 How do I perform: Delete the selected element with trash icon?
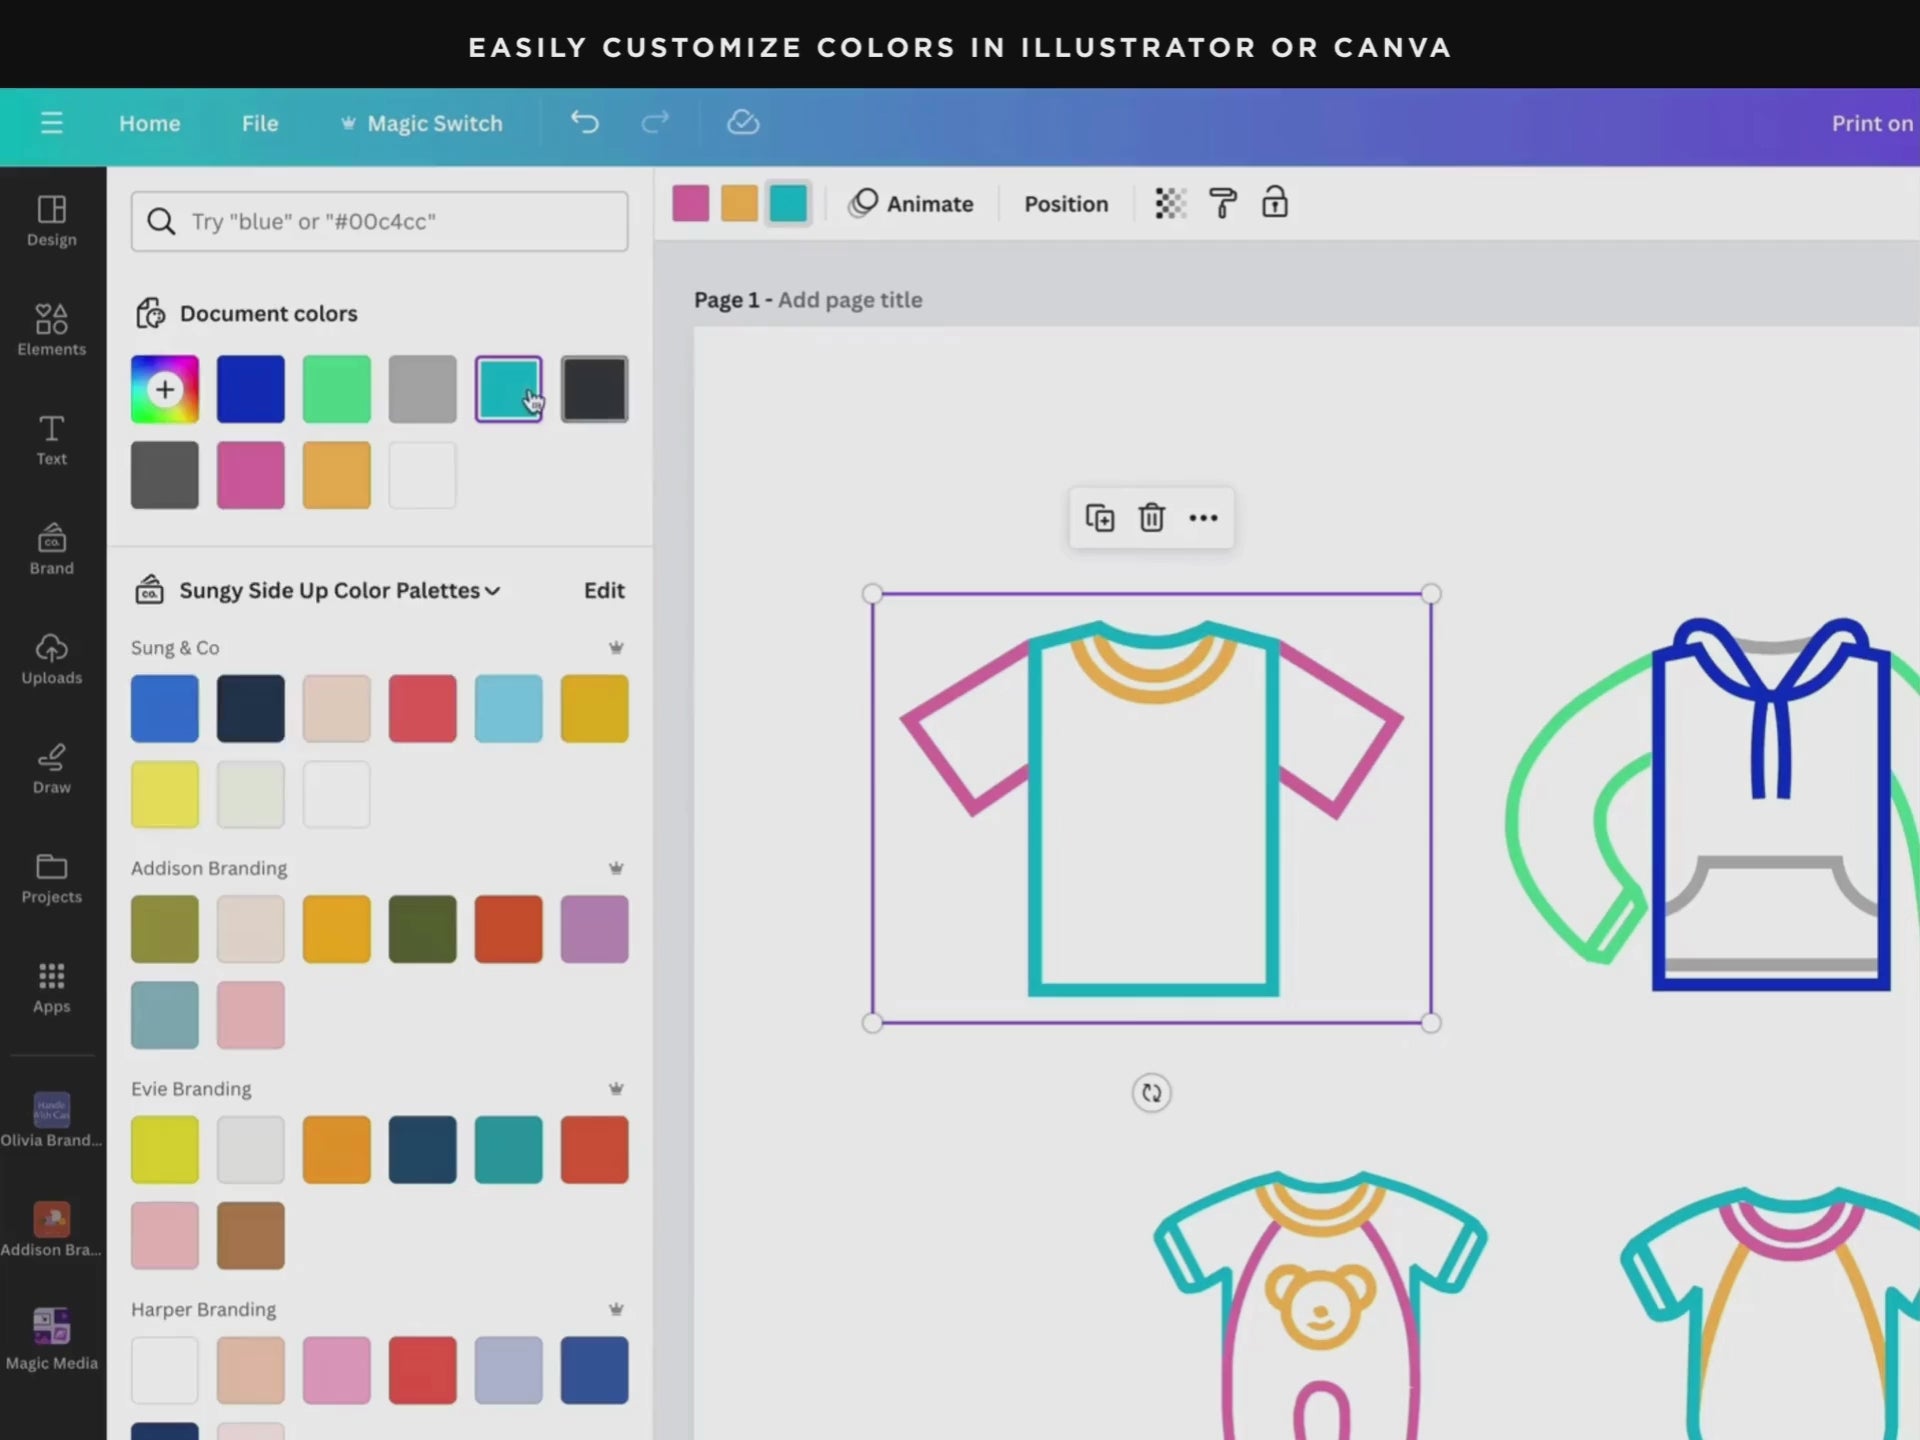click(x=1152, y=518)
